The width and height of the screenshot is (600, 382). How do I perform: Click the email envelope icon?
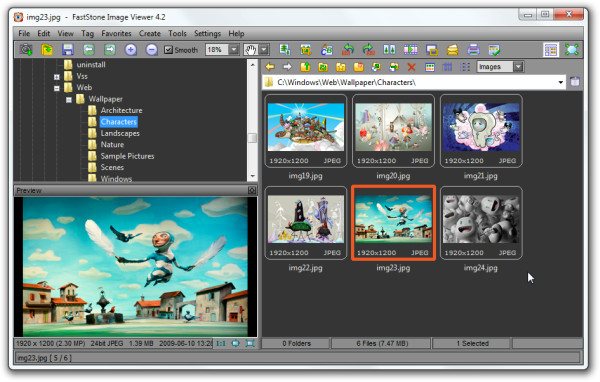pos(452,50)
